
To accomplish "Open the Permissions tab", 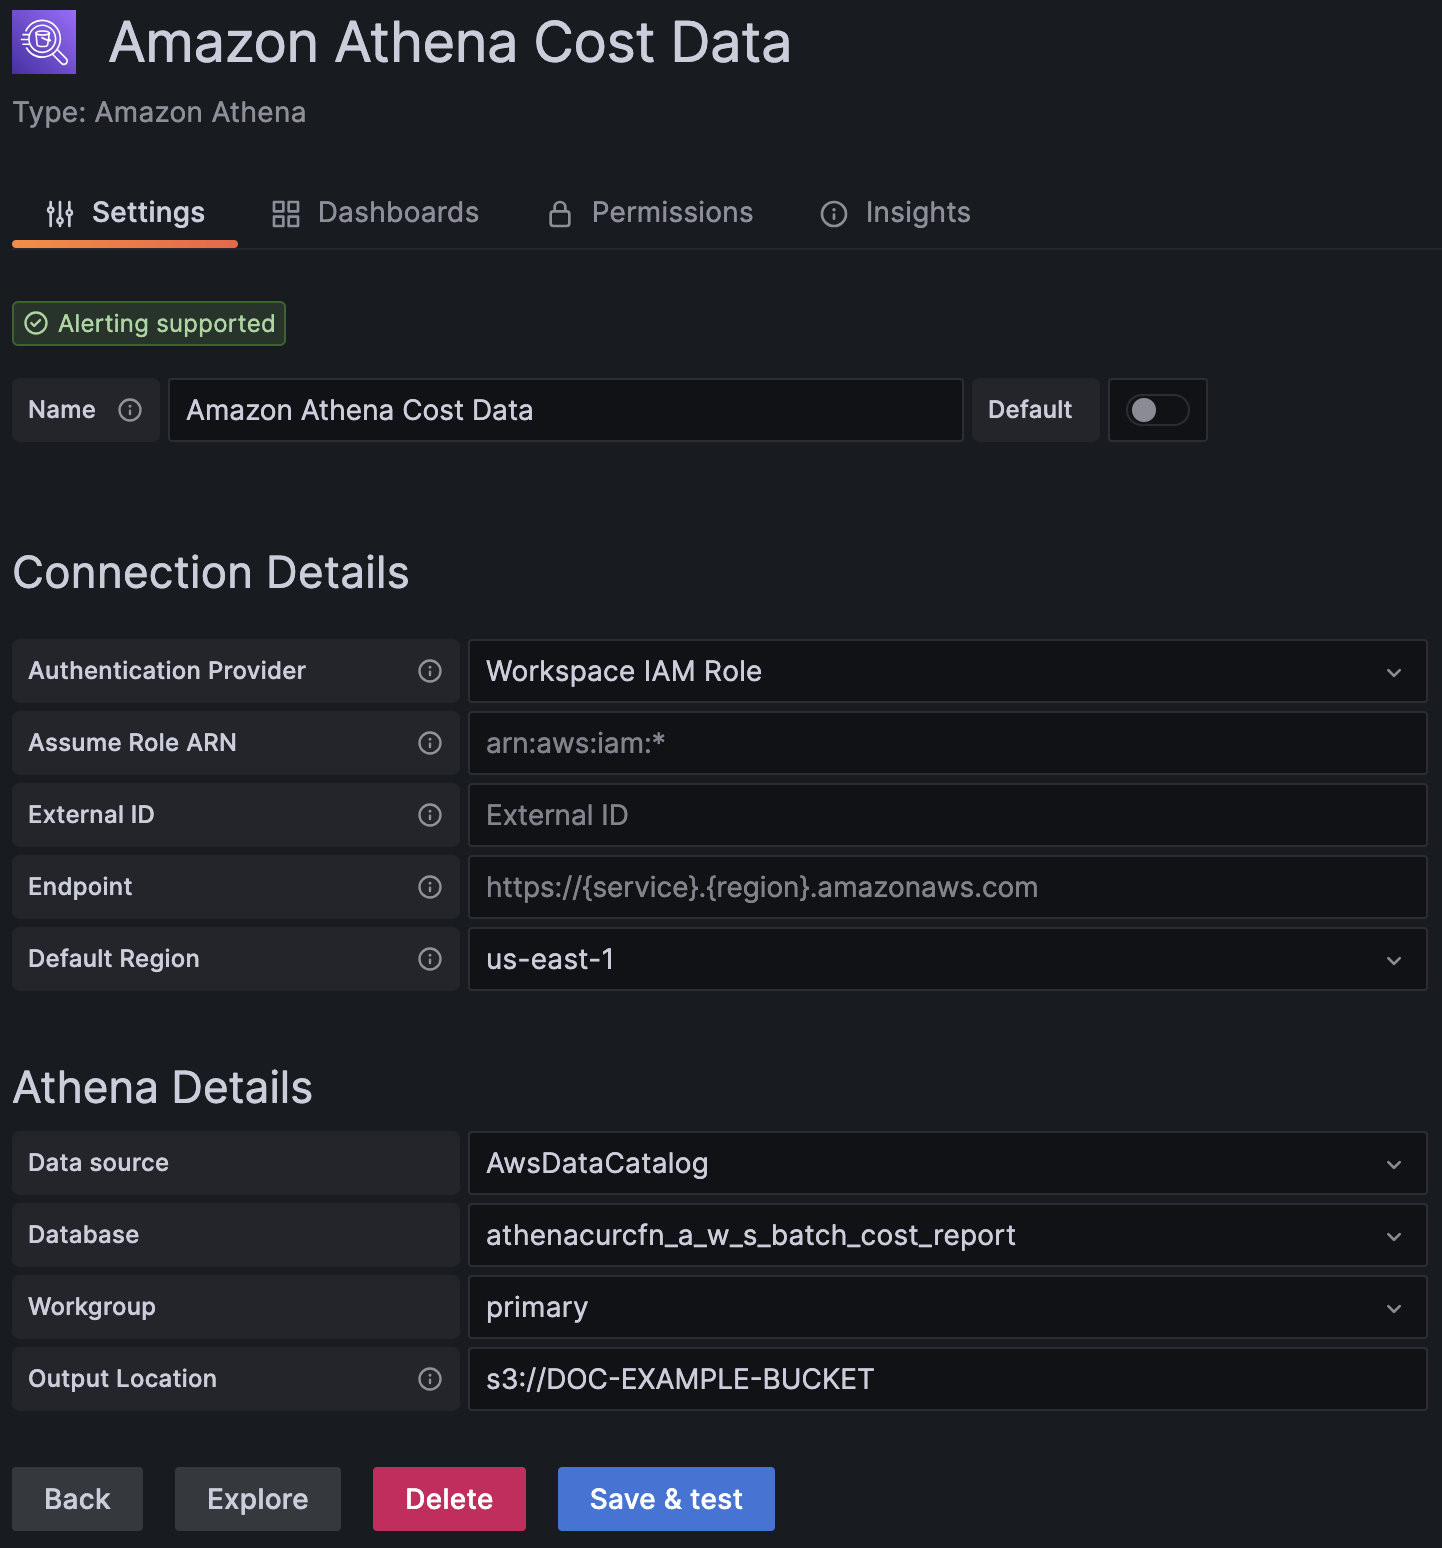I will [650, 213].
